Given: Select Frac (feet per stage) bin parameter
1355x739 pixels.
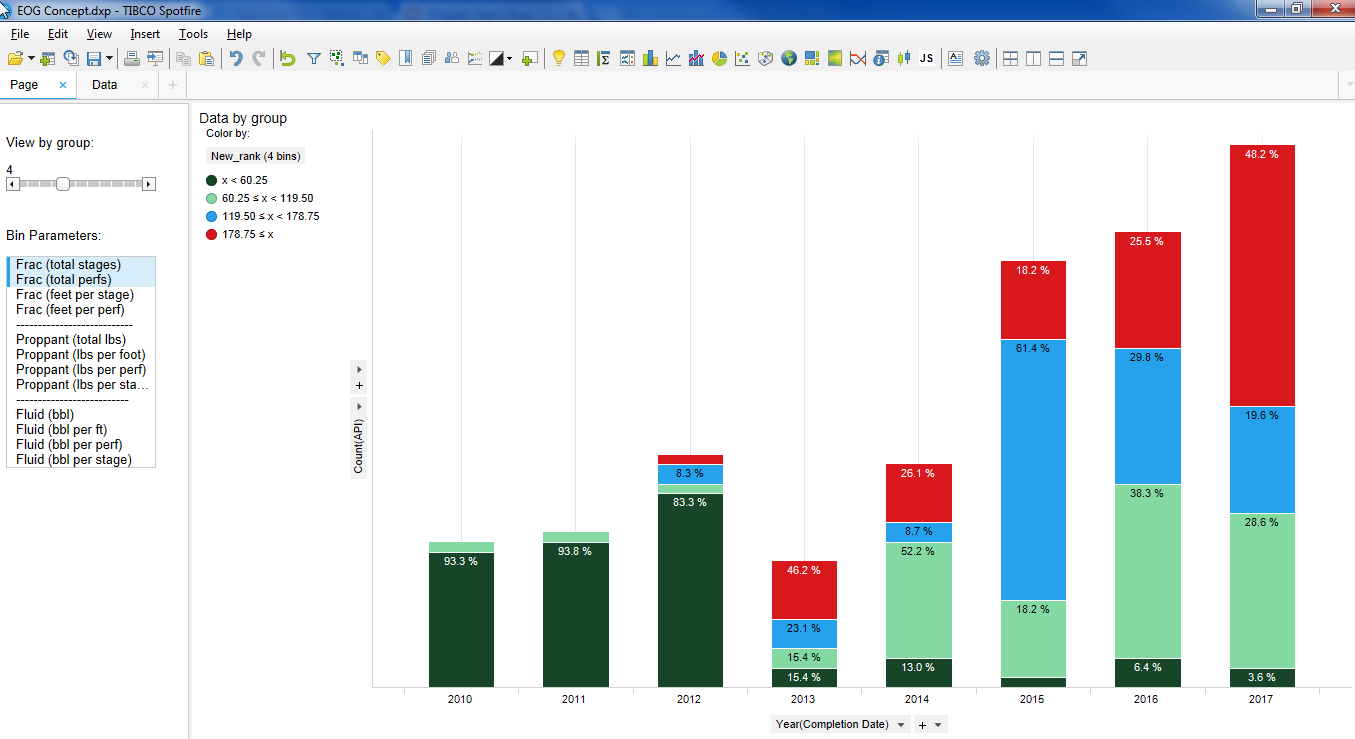Looking at the screenshot, I should [x=75, y=294].
